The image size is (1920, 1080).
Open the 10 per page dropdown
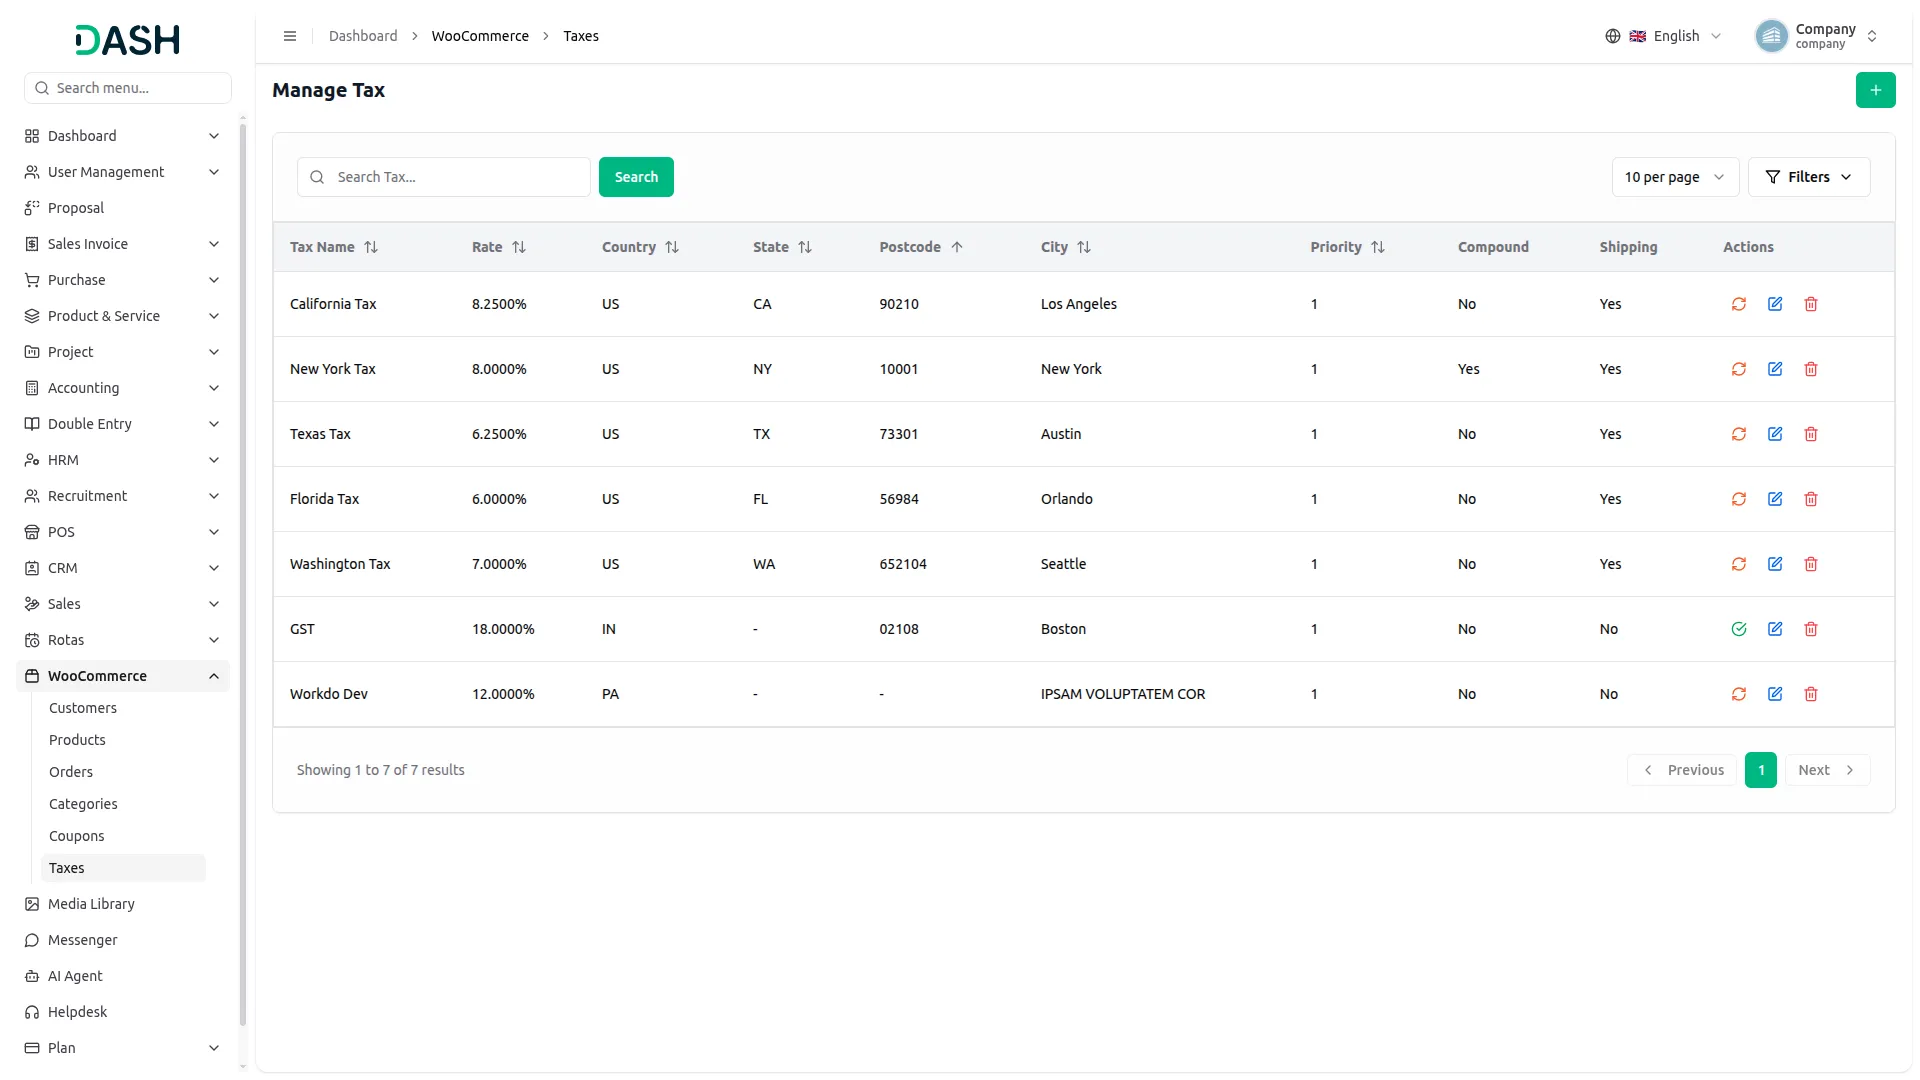point(1675,177)
